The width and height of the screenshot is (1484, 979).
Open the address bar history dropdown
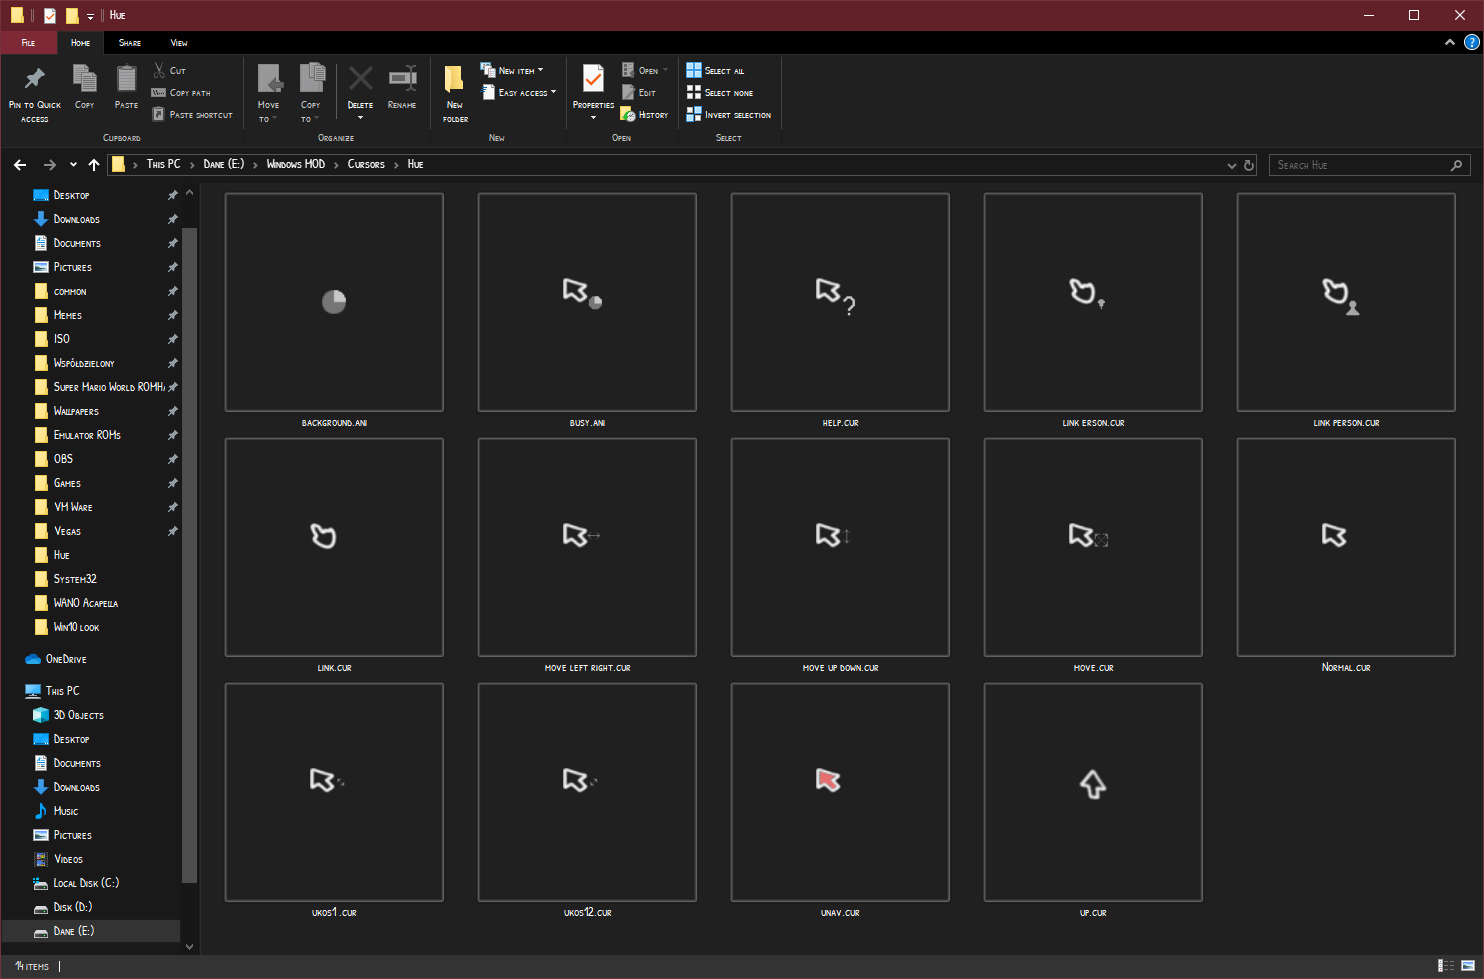click(1230, 165)
